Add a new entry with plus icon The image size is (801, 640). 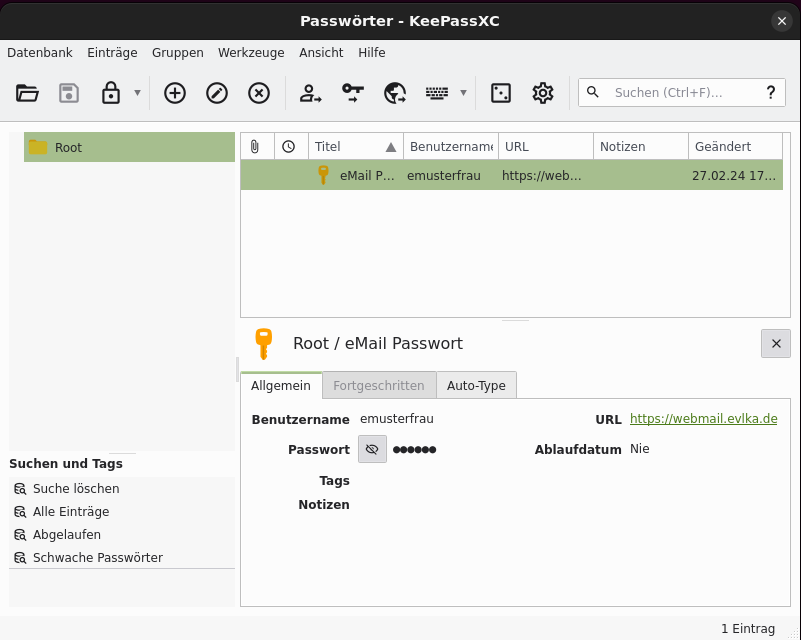click(x=175, y=93)
